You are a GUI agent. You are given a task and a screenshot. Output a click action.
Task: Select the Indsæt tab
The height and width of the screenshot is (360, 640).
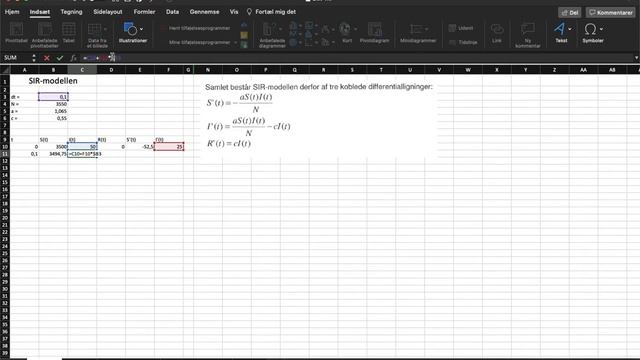click(40, 12)
